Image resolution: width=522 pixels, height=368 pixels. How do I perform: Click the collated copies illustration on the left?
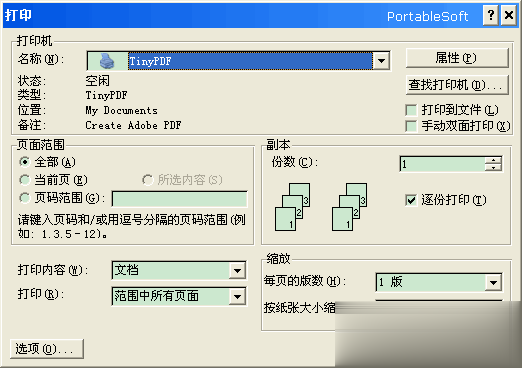tap(293, 207)
